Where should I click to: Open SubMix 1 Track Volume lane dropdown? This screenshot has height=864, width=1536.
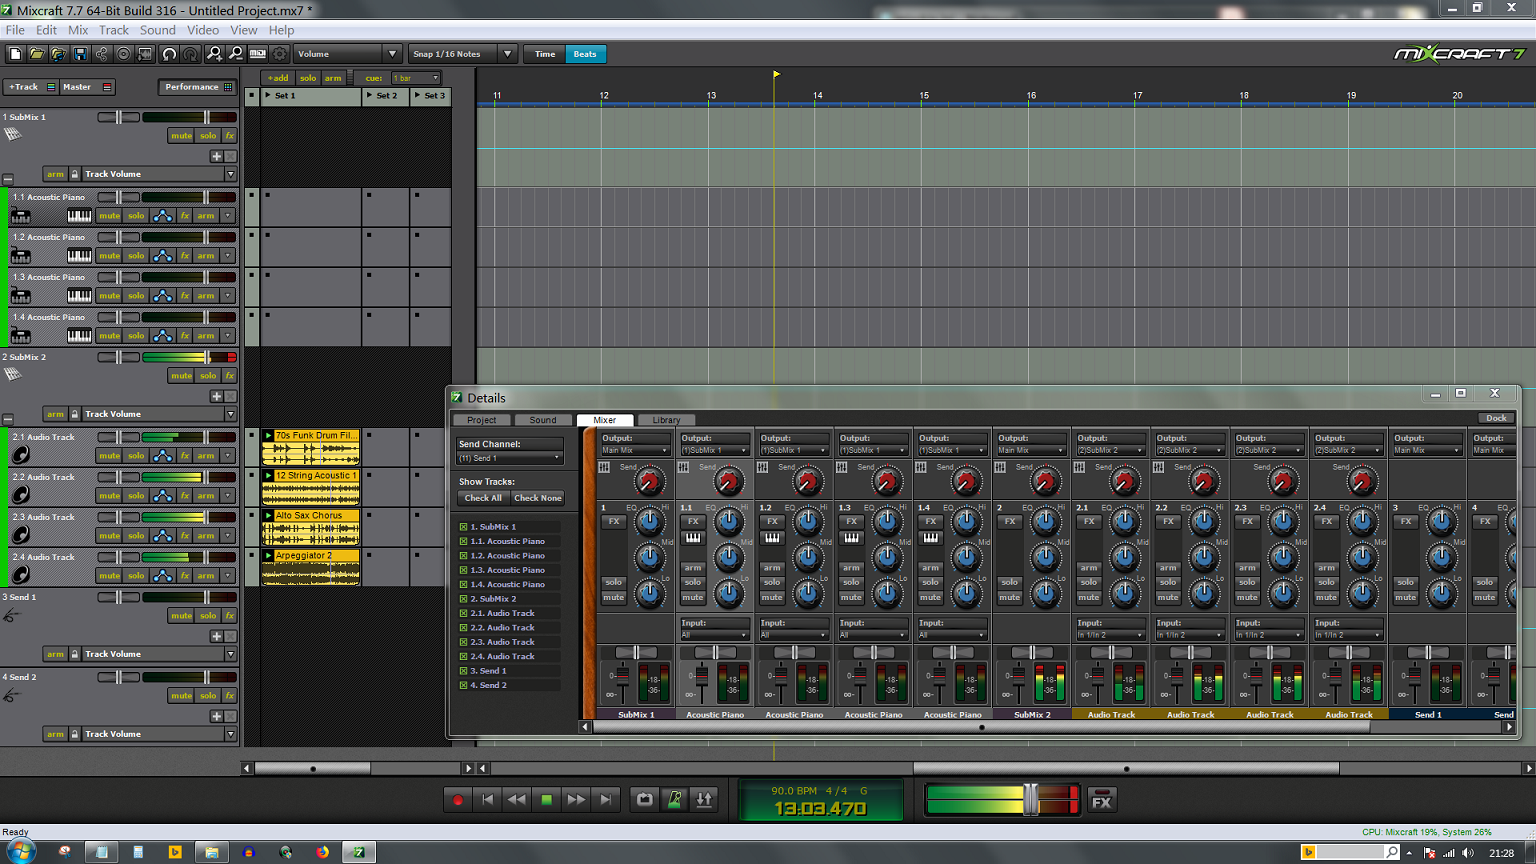231,174
